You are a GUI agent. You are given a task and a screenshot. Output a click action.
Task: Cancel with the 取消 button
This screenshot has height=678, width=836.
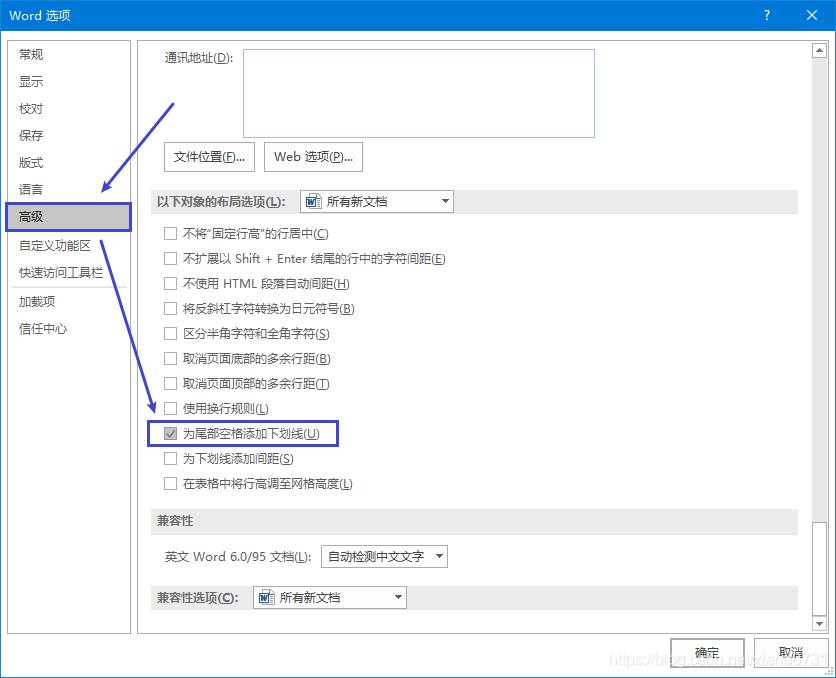[791, 652]
